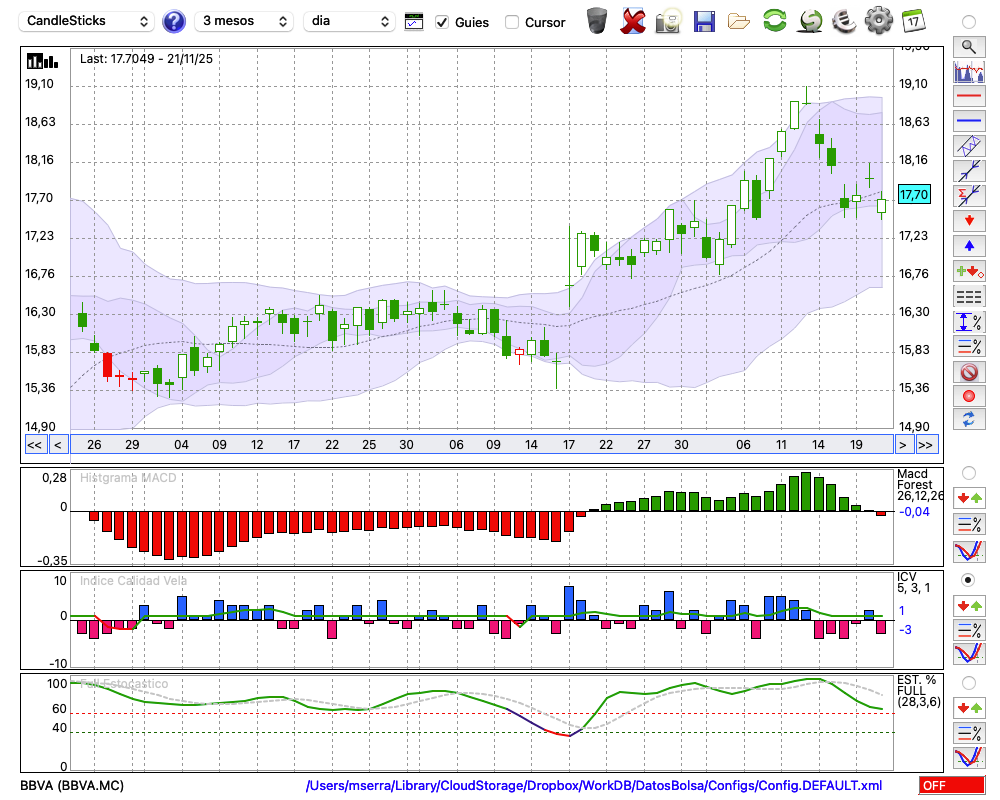This screenshot has width=1000, height=800.
Task: Select the radio button beside Macd Forest panel
Action: [968, 472]
